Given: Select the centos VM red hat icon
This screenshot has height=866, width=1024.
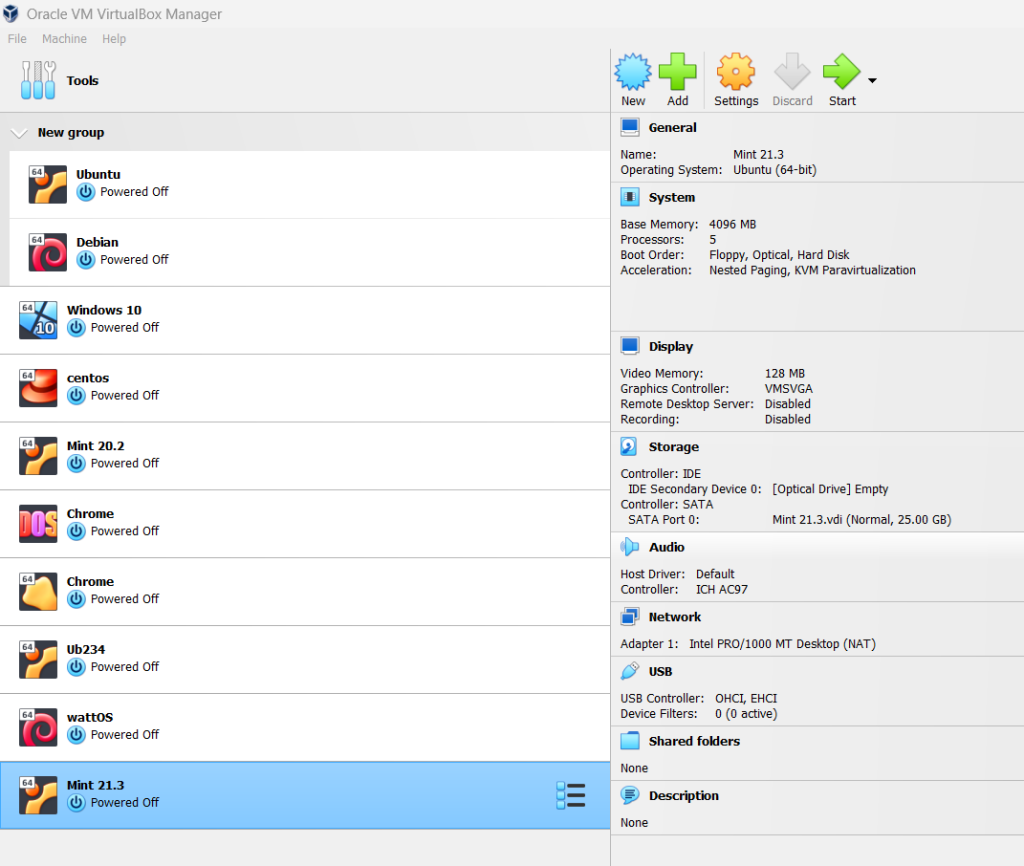Looking at the screenshot, I should [x=38, y=388].
